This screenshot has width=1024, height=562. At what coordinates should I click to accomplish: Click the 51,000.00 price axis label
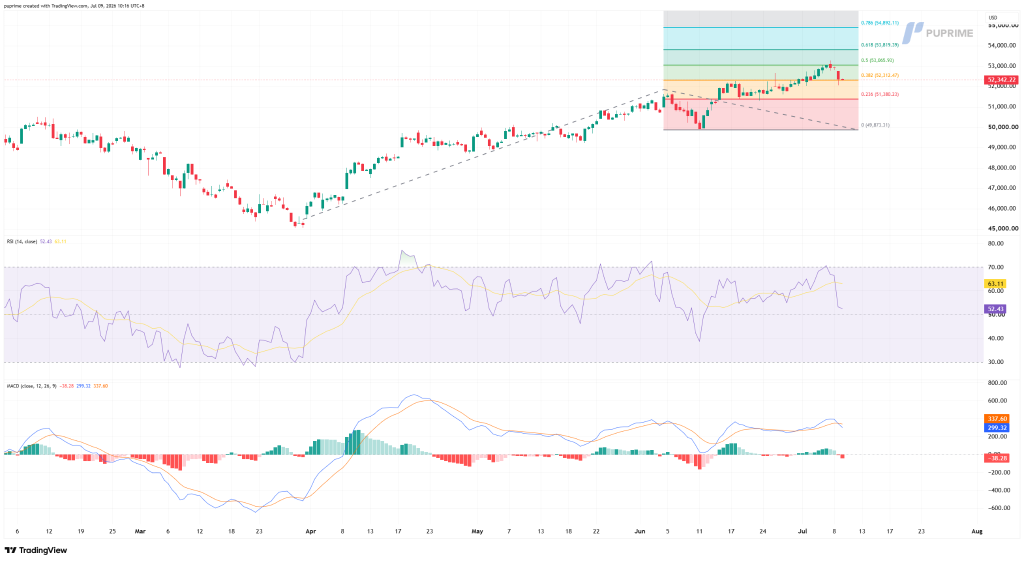coord(1002,106)
